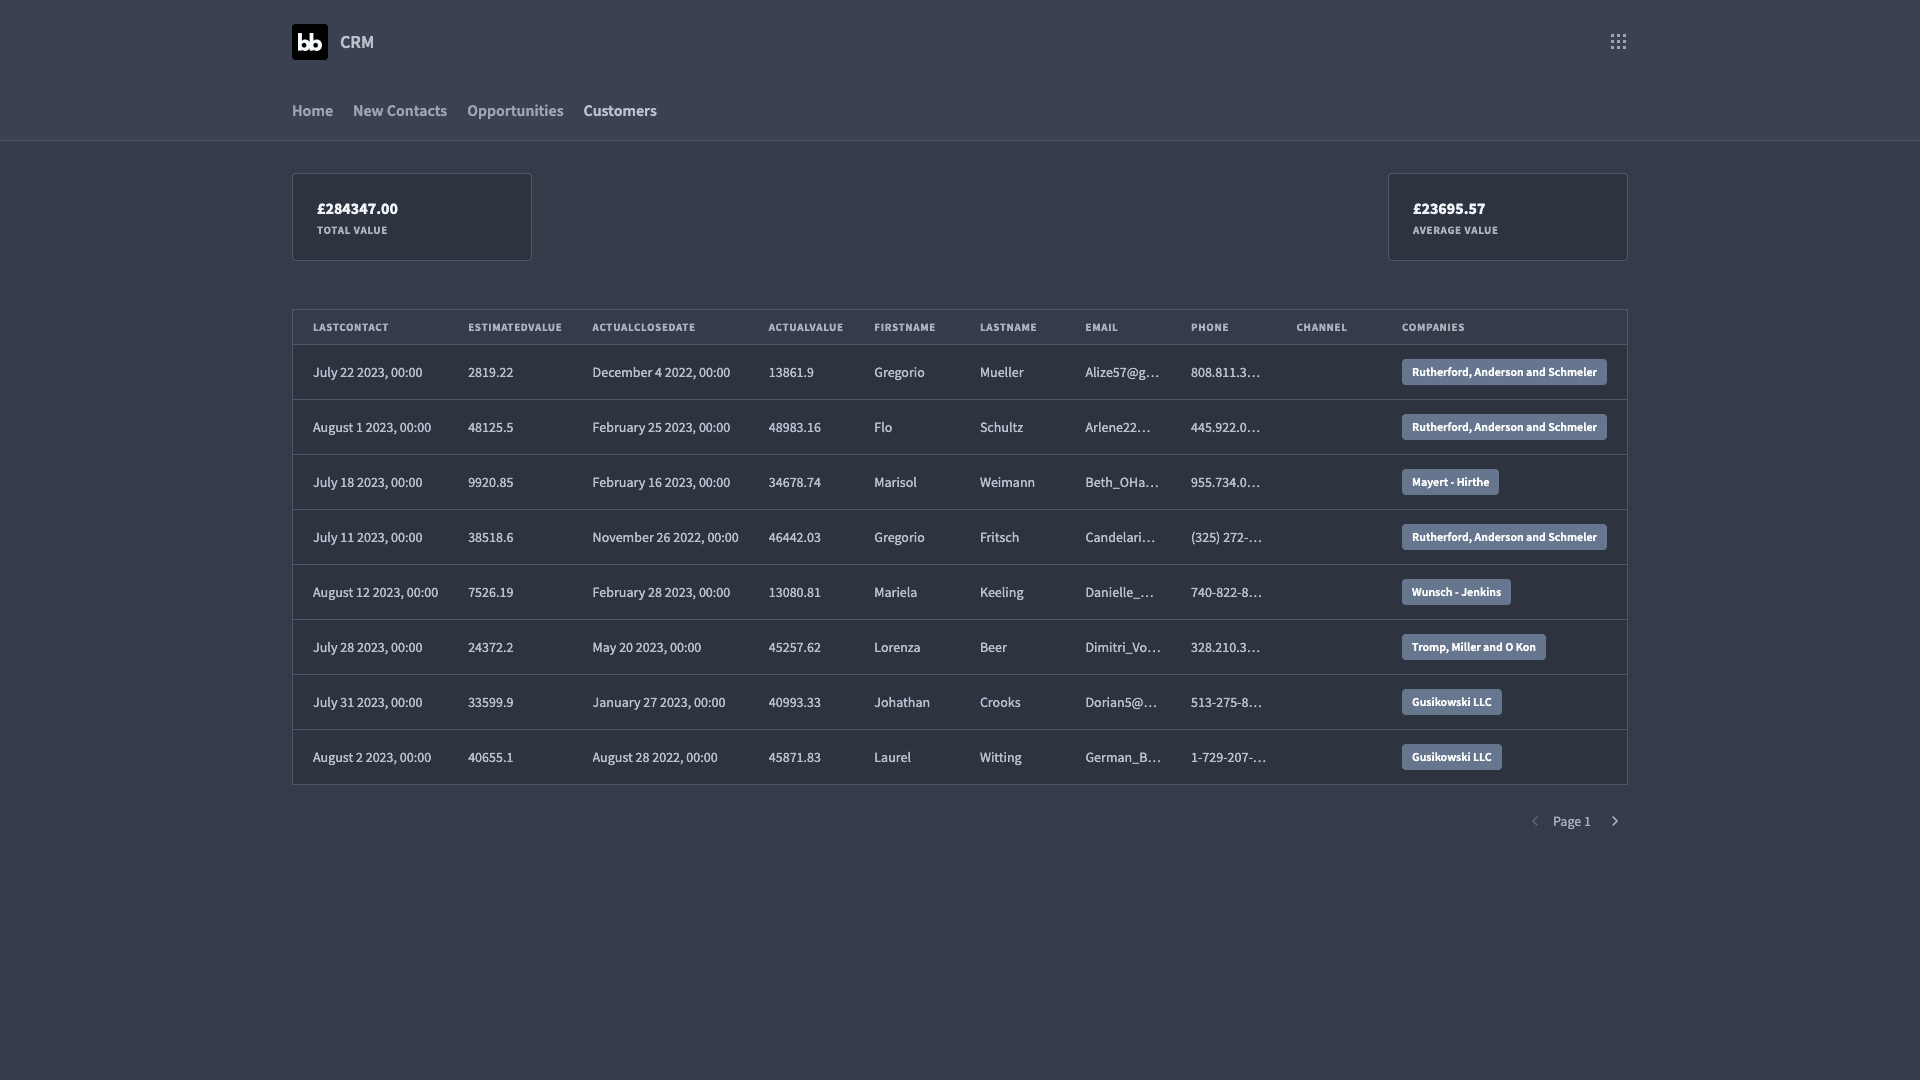The image size is (1920, 1080).
Task: Click the Flo first name cell
Action: 883,427
